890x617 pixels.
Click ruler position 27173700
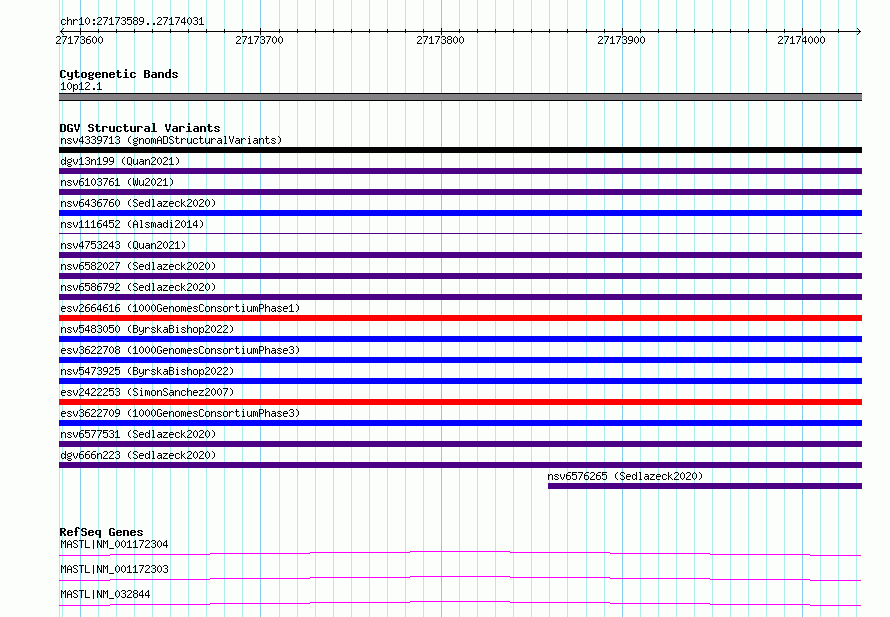click(x=259, y=40)
